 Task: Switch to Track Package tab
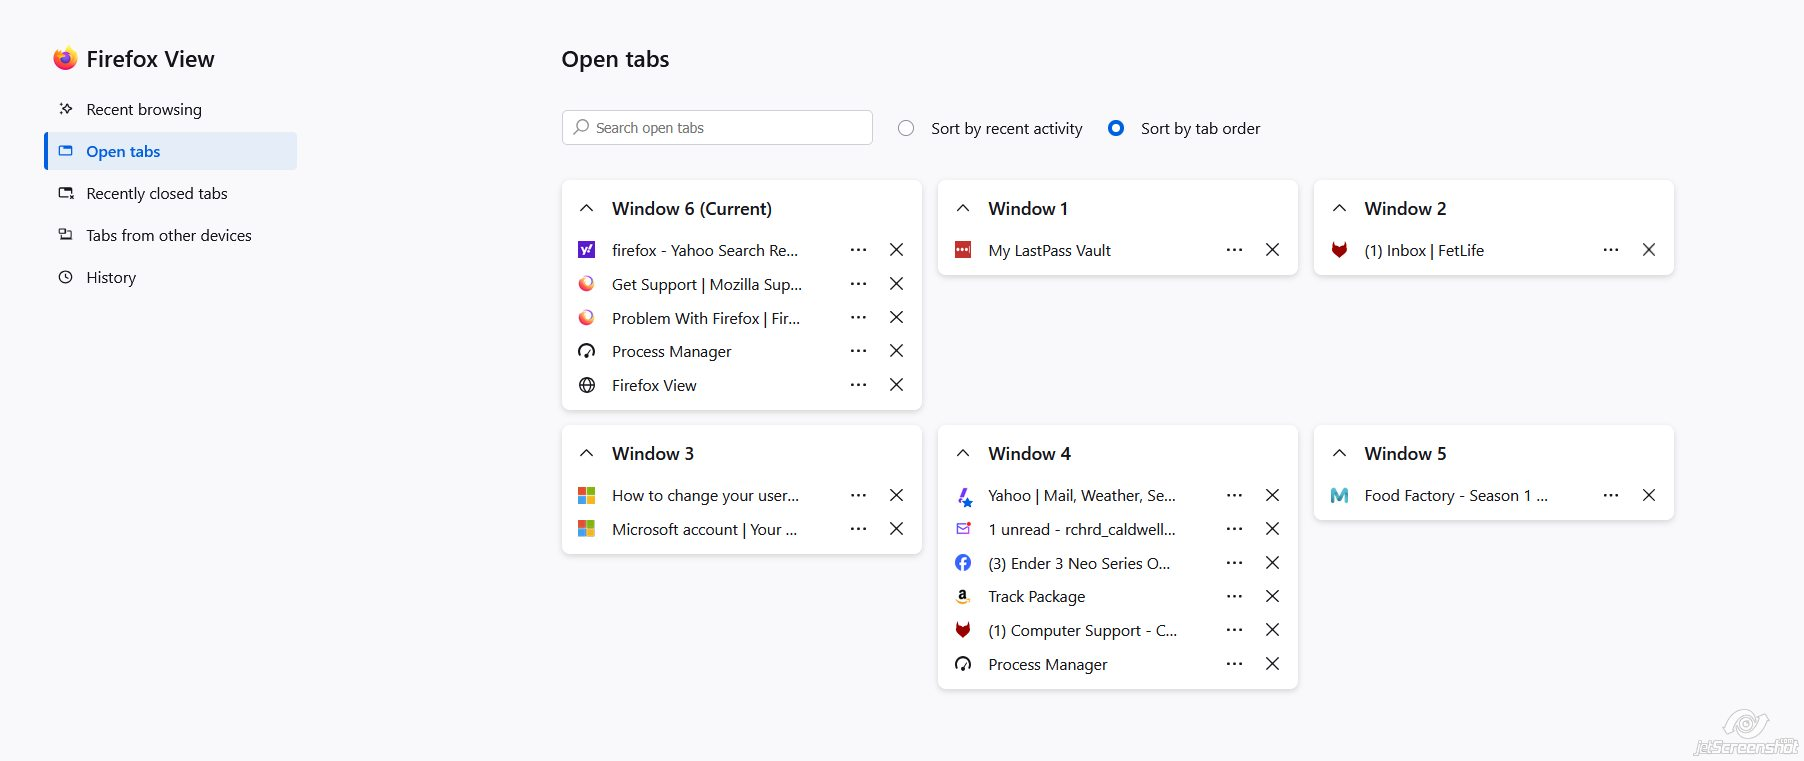[x=1036, y=596]
